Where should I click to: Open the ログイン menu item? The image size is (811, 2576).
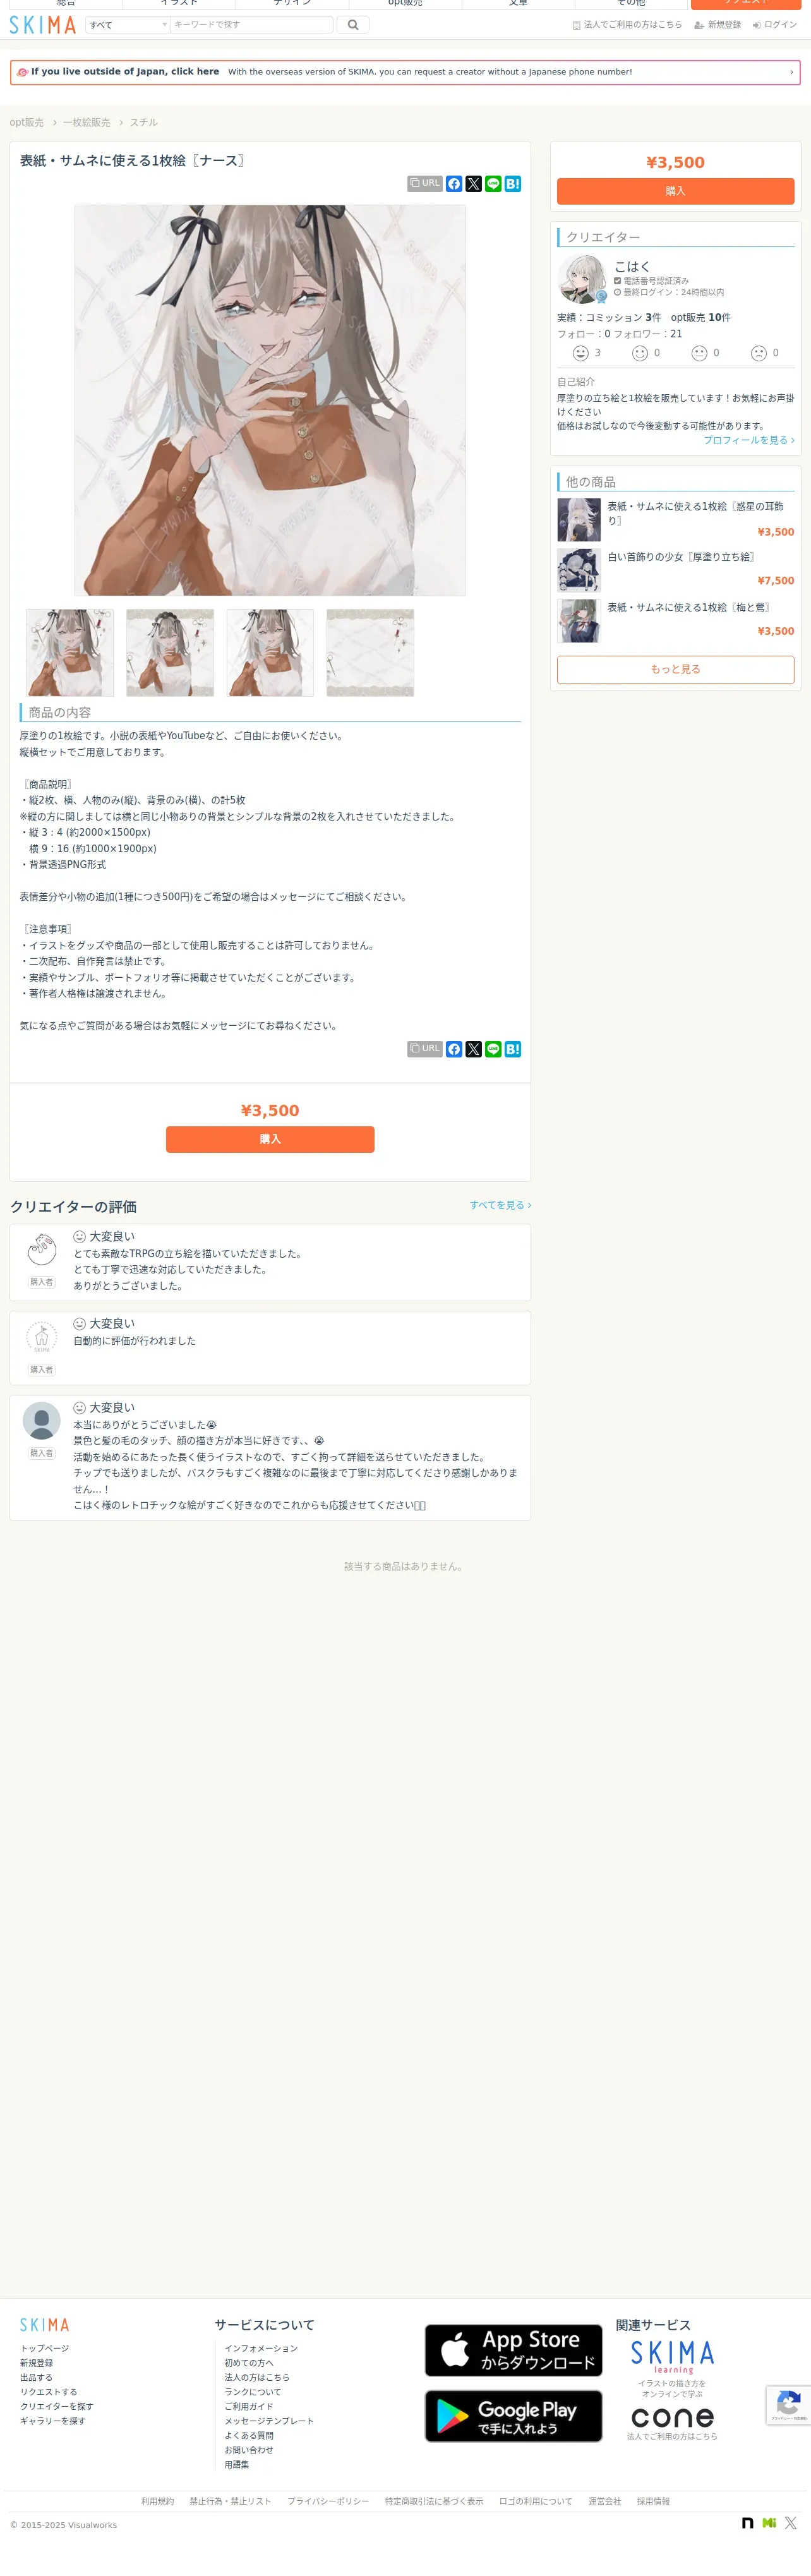775,25
